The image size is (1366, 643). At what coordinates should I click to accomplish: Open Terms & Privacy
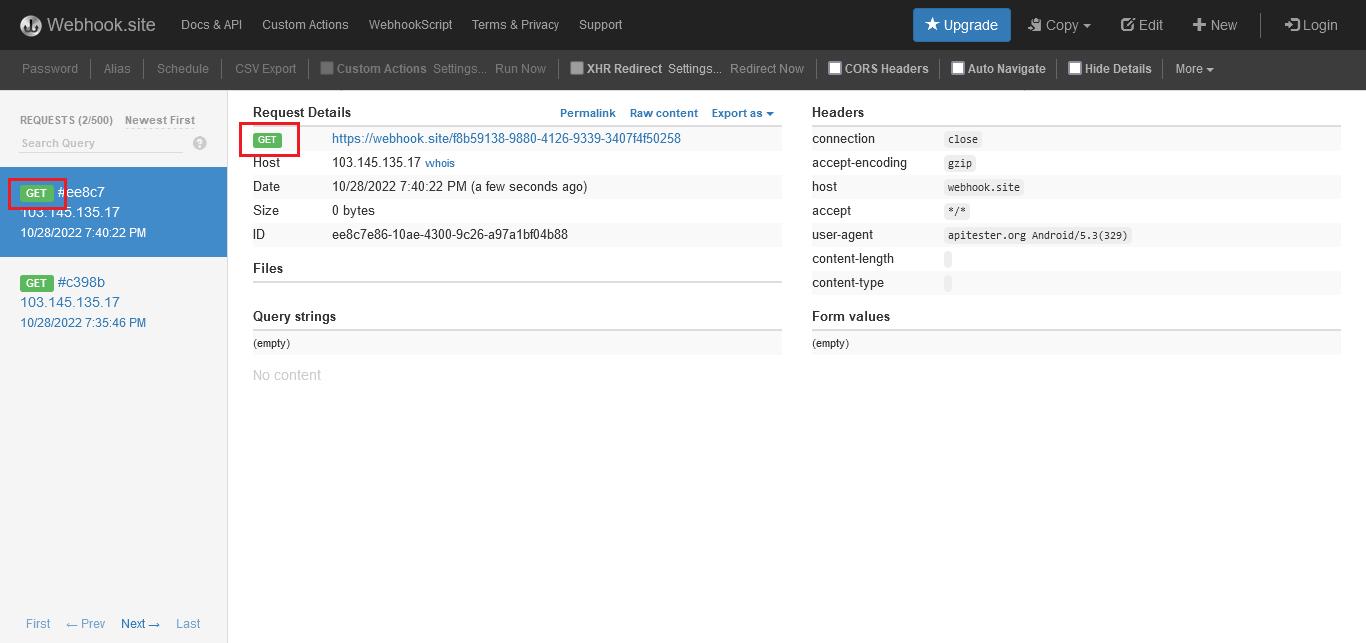pyautogui.click(x=516, y=25)
